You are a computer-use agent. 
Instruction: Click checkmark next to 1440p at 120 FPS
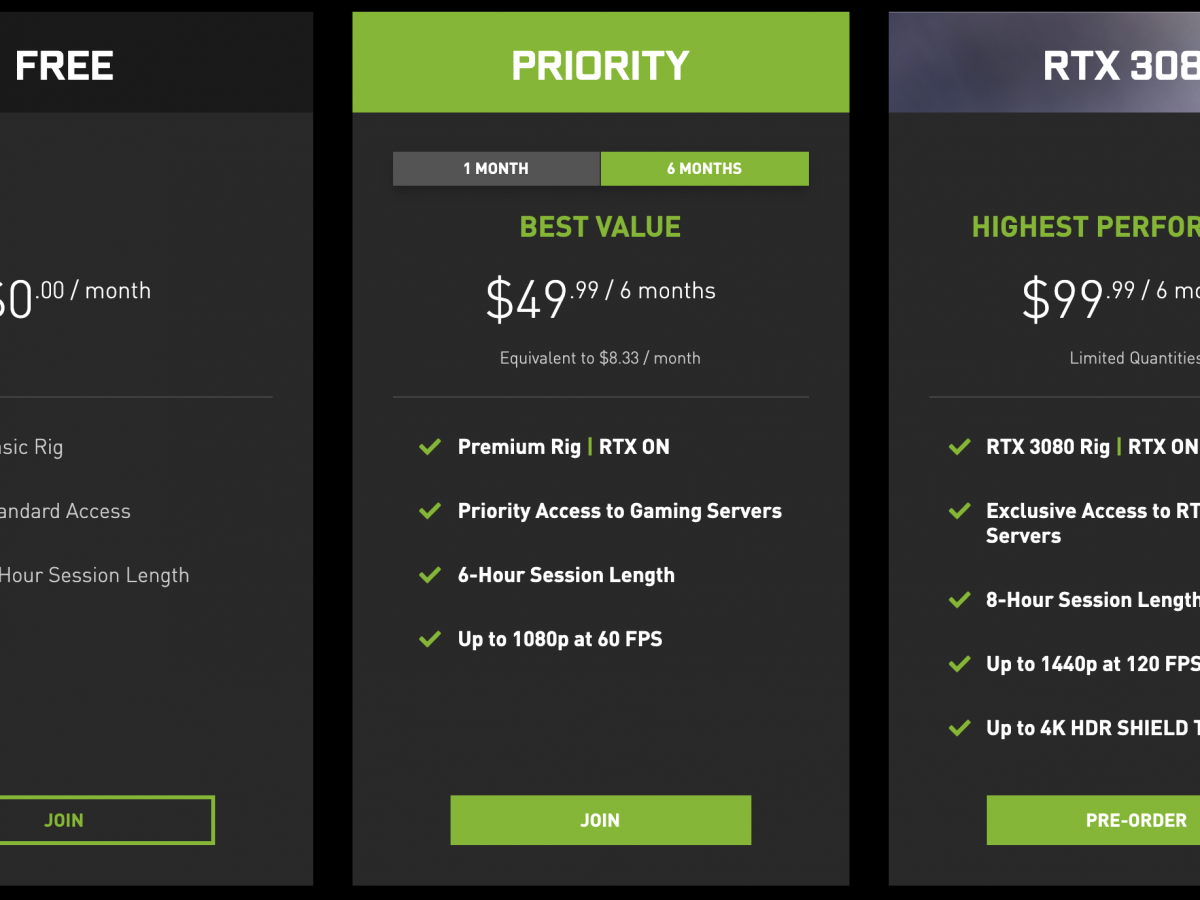pos(959,664)
